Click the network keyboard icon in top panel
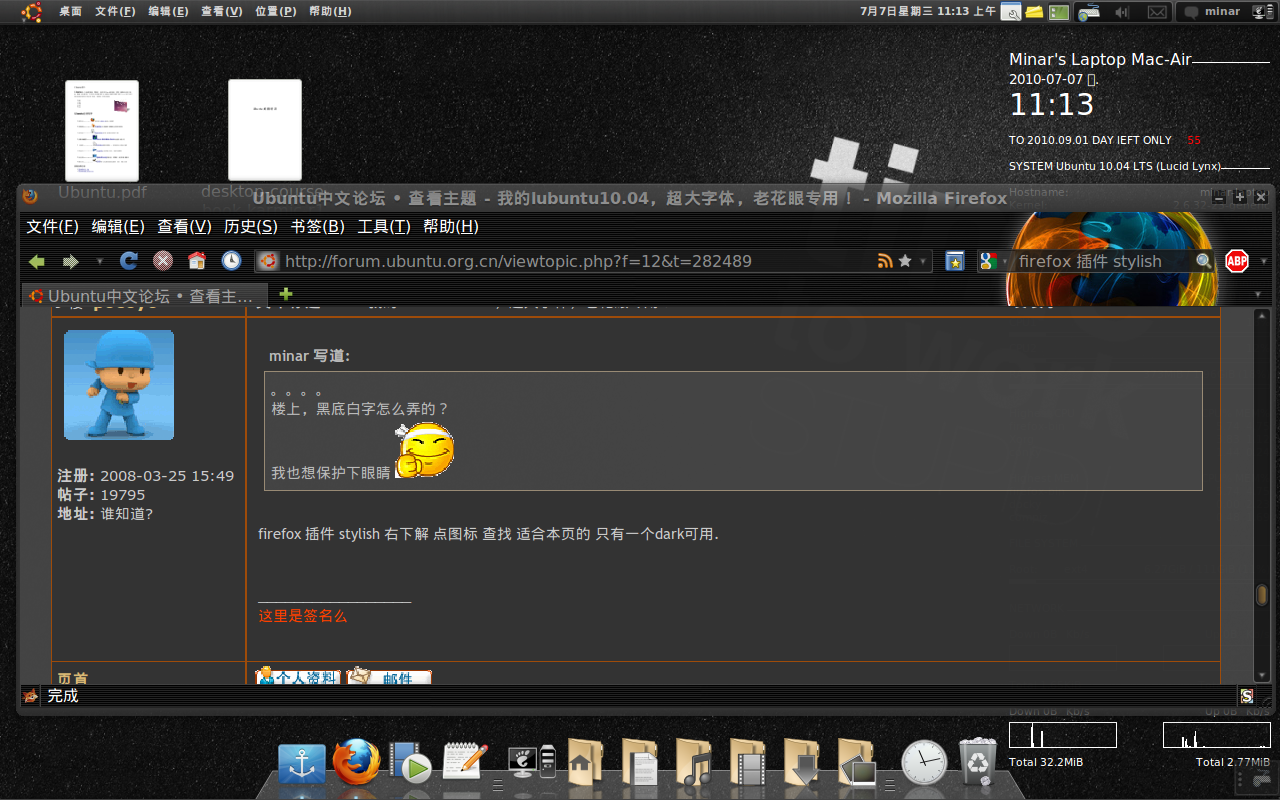The width and height of the screenshot is (1280, 800). [x=1089, y=12]
